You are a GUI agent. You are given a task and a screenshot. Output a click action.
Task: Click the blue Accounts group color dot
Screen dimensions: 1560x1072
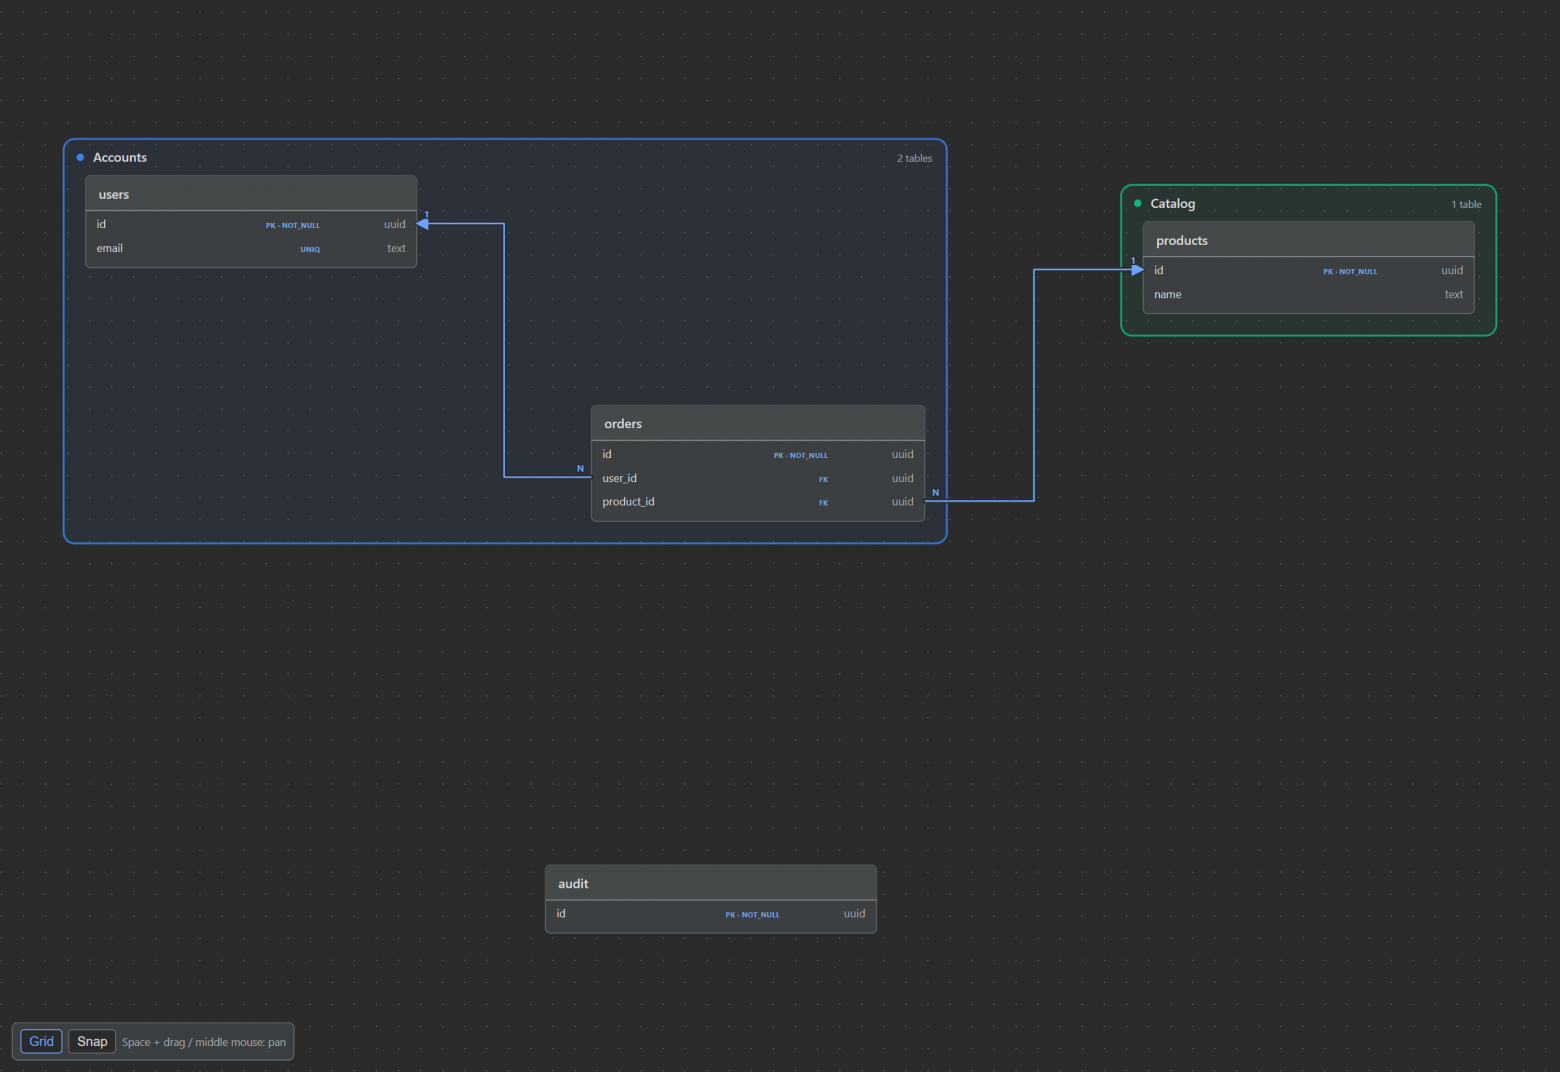tap(80, 157)
